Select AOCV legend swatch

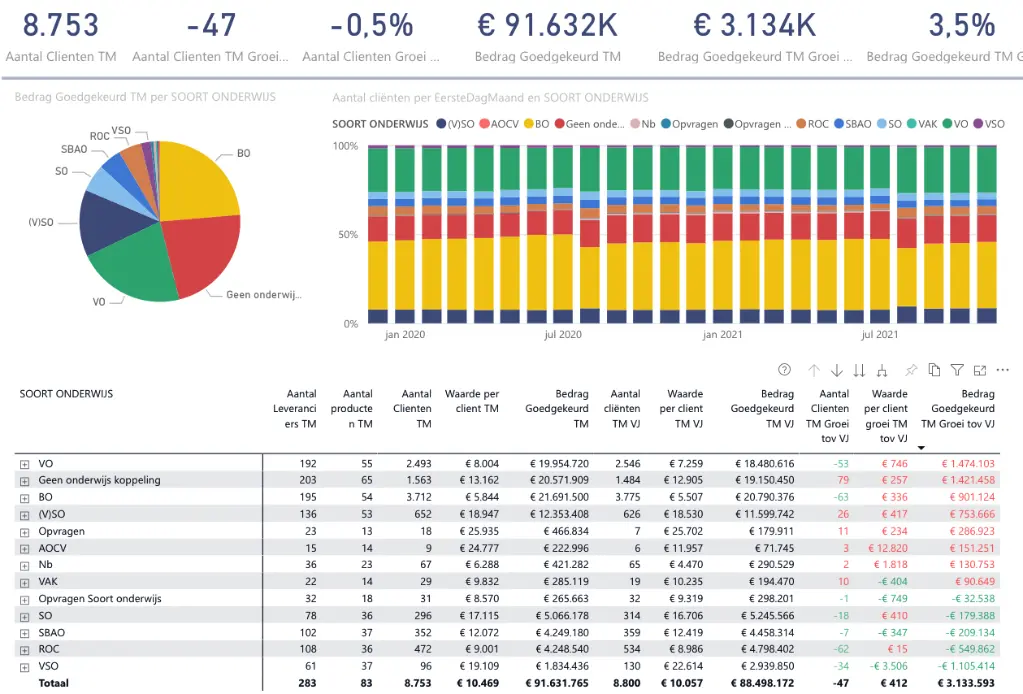pos(484,124)
